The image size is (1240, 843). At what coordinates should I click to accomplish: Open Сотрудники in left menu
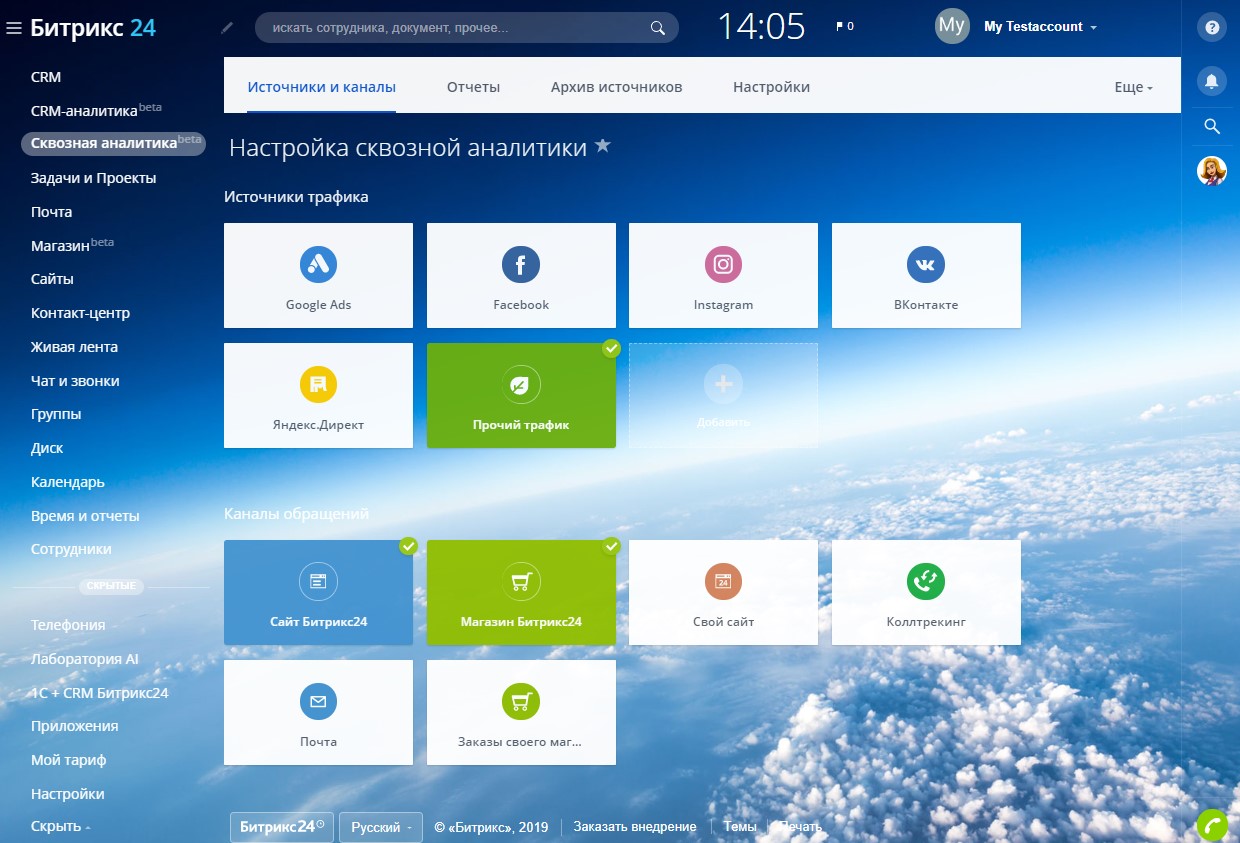[x=71, y=549]
